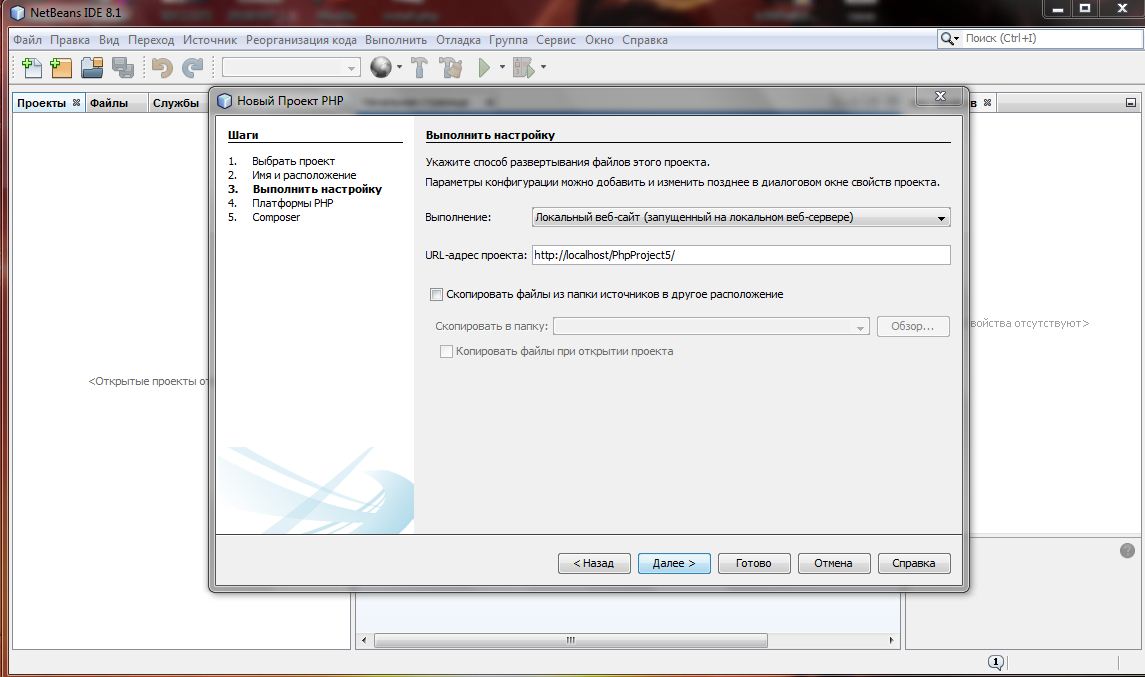Screen dimensions: 1145x677
Task: Open dropdown arrow beside Run Project icon
Action: [502, 67]
